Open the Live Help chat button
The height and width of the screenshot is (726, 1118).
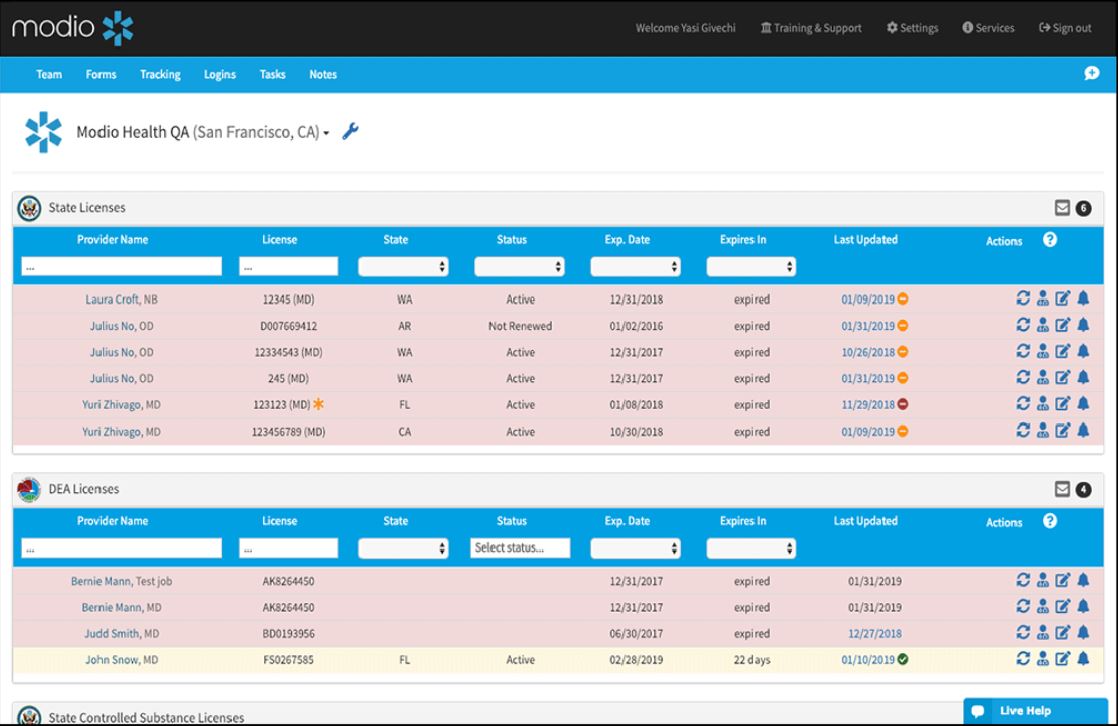(1035, 711)
